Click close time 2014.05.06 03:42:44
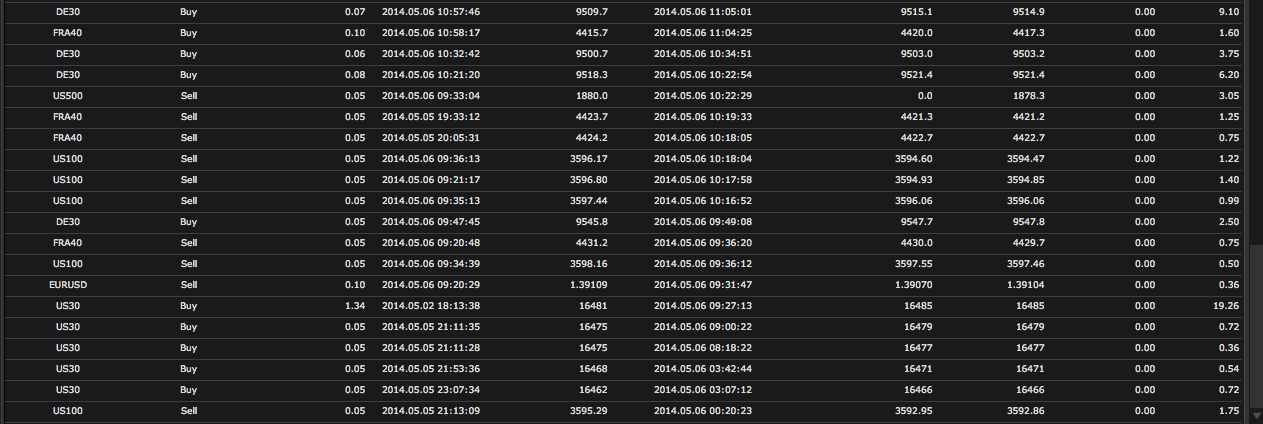This screenshot has width=1263, height=424. [x=702, y=369]
